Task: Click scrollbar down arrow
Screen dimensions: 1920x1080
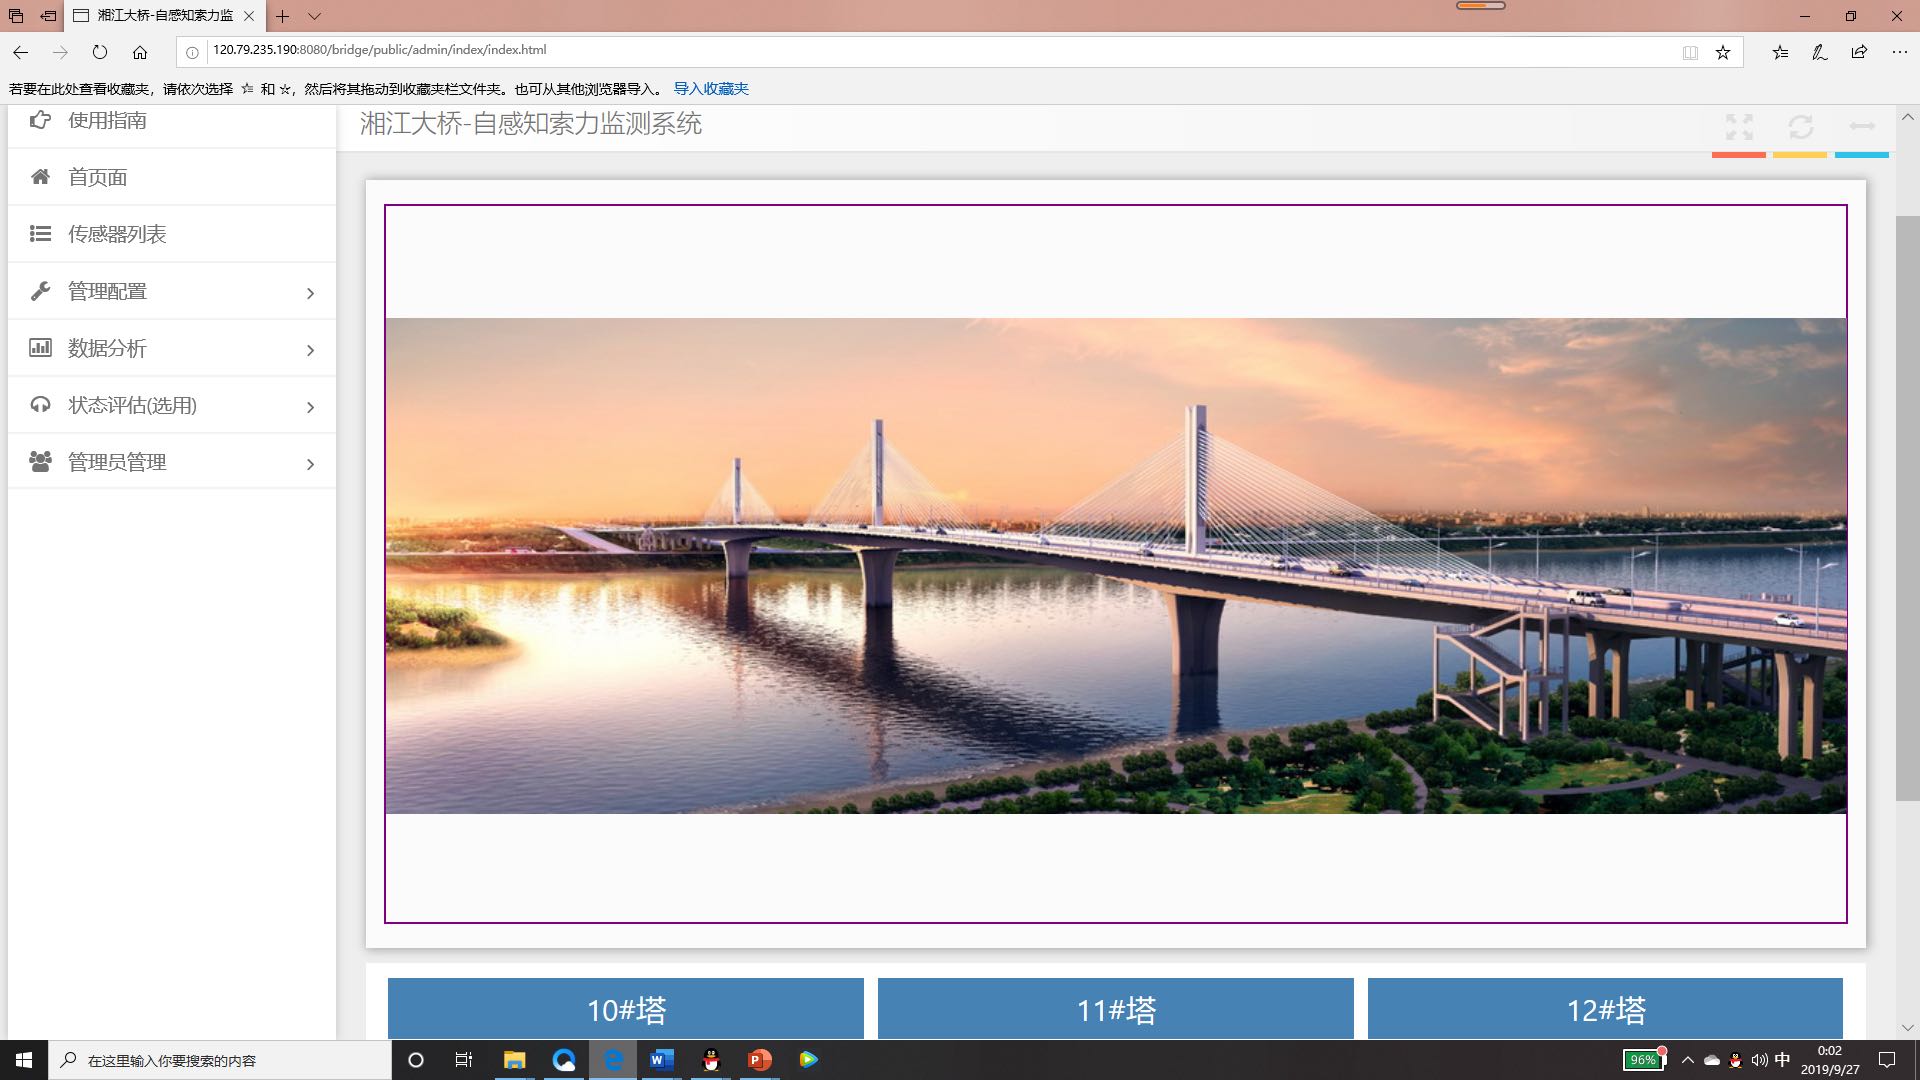Action: point(1907,1027)
